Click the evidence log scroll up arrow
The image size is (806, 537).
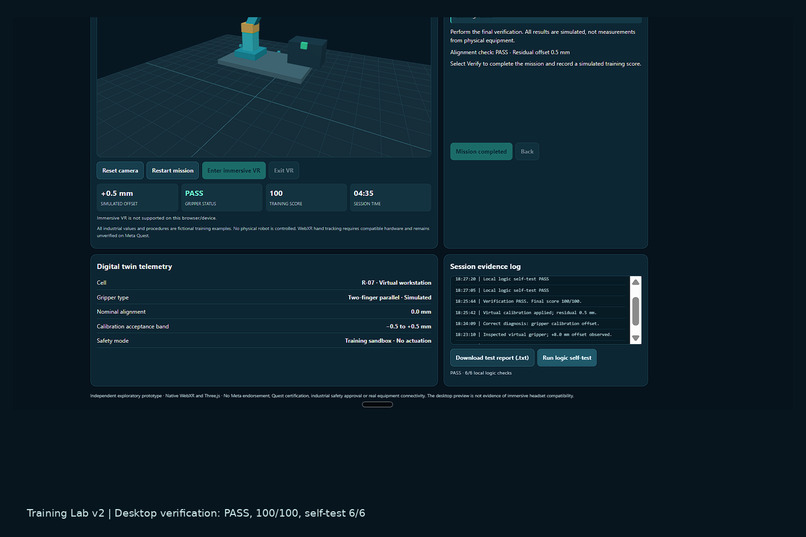coord(635,282)
